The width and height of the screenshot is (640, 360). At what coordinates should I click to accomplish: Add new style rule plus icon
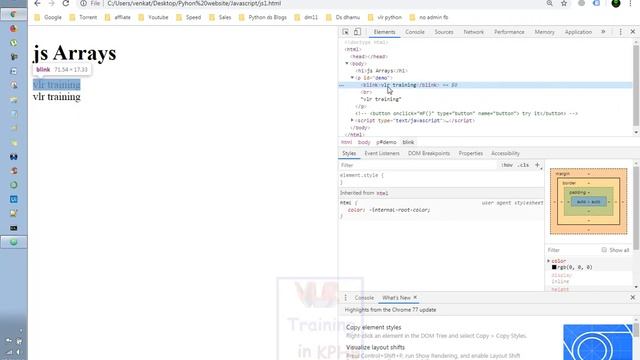(x=537, y=165)
